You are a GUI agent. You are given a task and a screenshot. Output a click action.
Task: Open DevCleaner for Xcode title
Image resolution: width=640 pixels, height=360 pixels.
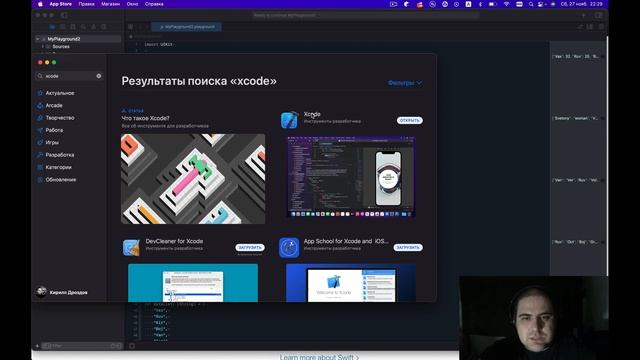(174, 241)
